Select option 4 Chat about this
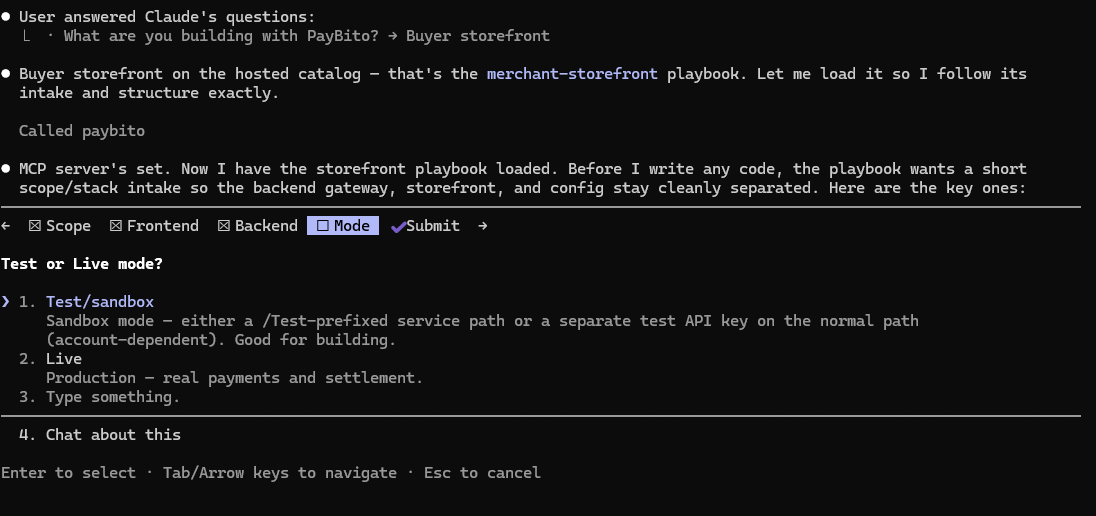Viewport: 1096px width, 516px height. (x=113, y=435)
